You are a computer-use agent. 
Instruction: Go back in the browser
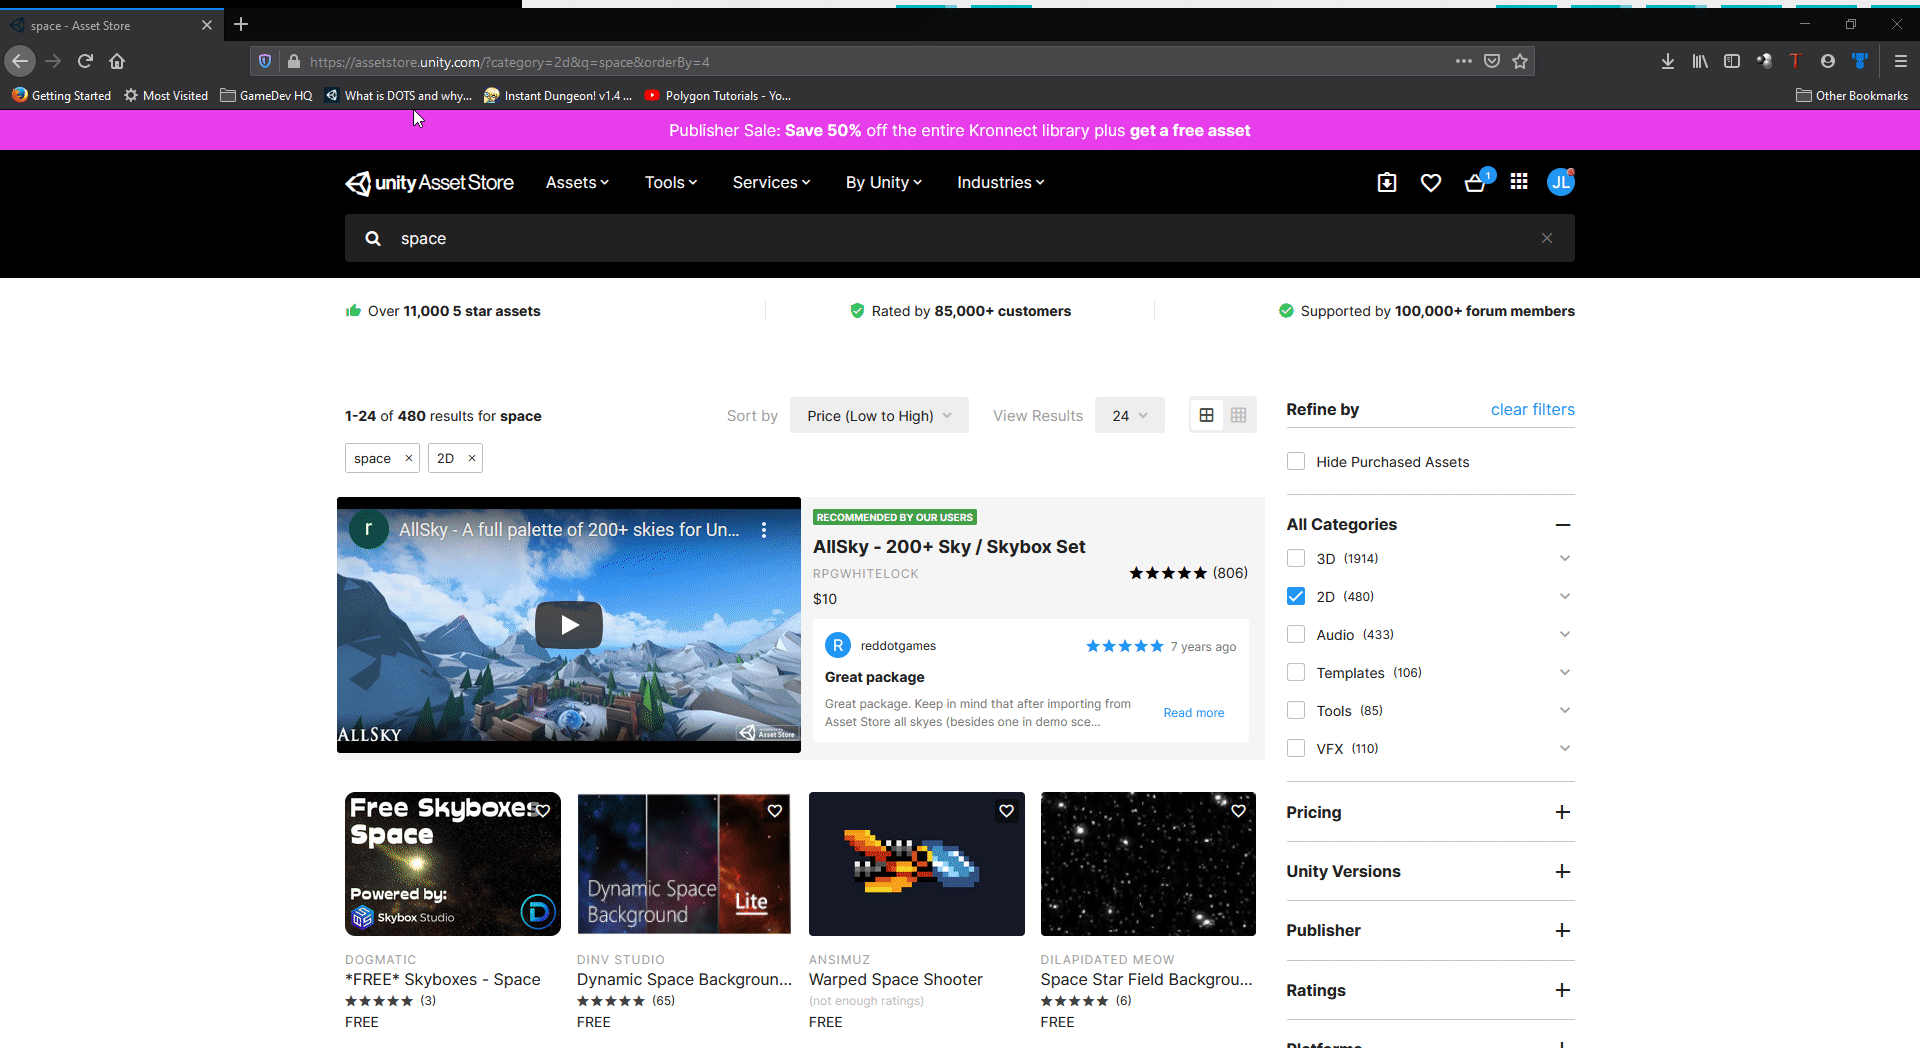(20, 61)
